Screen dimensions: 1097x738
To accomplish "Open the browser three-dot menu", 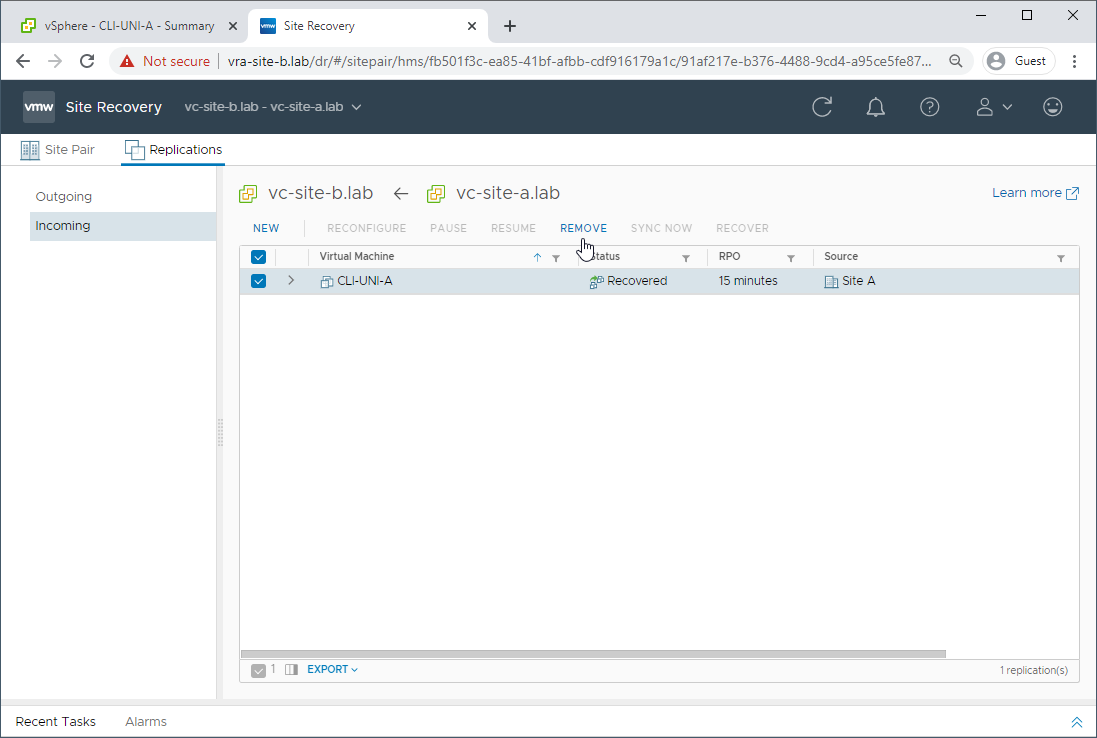I will pyautogui.click(x=1075, y=61).
